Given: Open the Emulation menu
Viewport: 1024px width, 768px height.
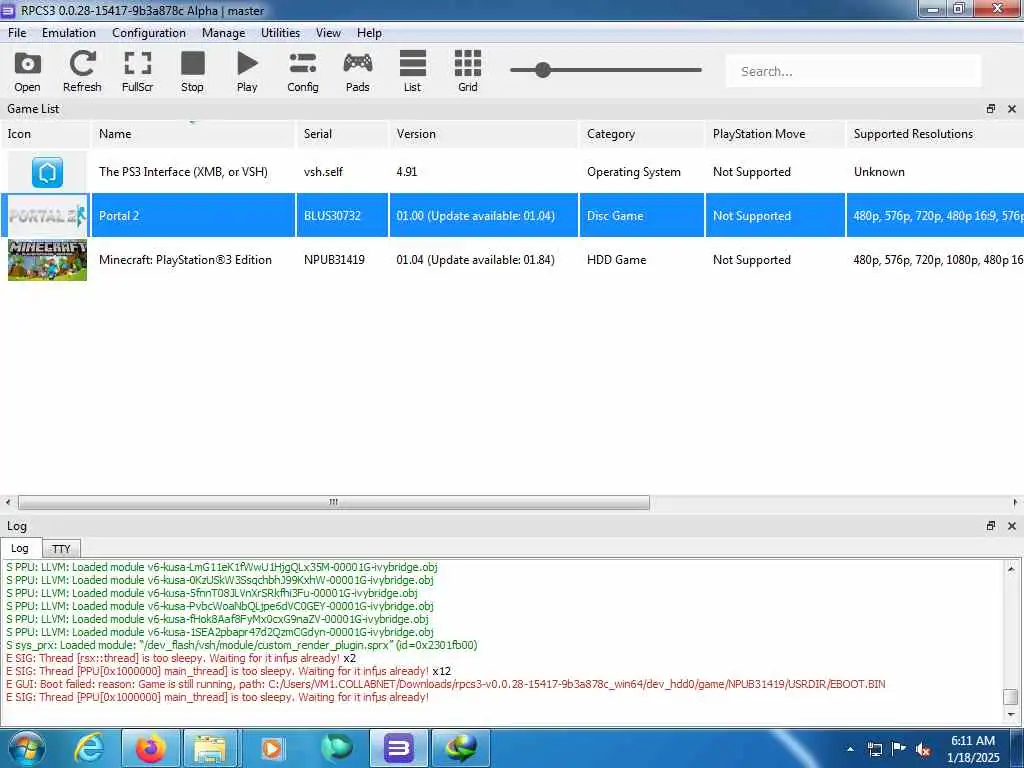Looking at the screenshot, I should point(69,33).
